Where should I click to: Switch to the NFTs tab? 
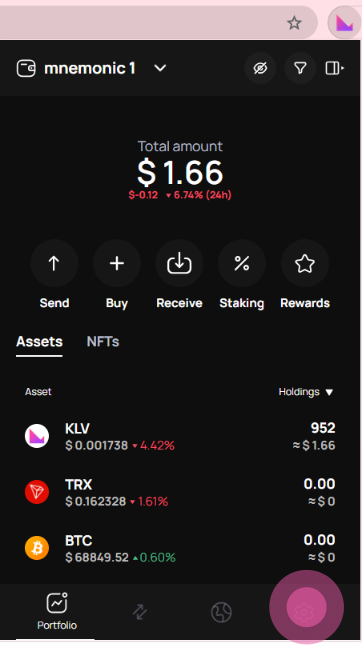(103, 341)
